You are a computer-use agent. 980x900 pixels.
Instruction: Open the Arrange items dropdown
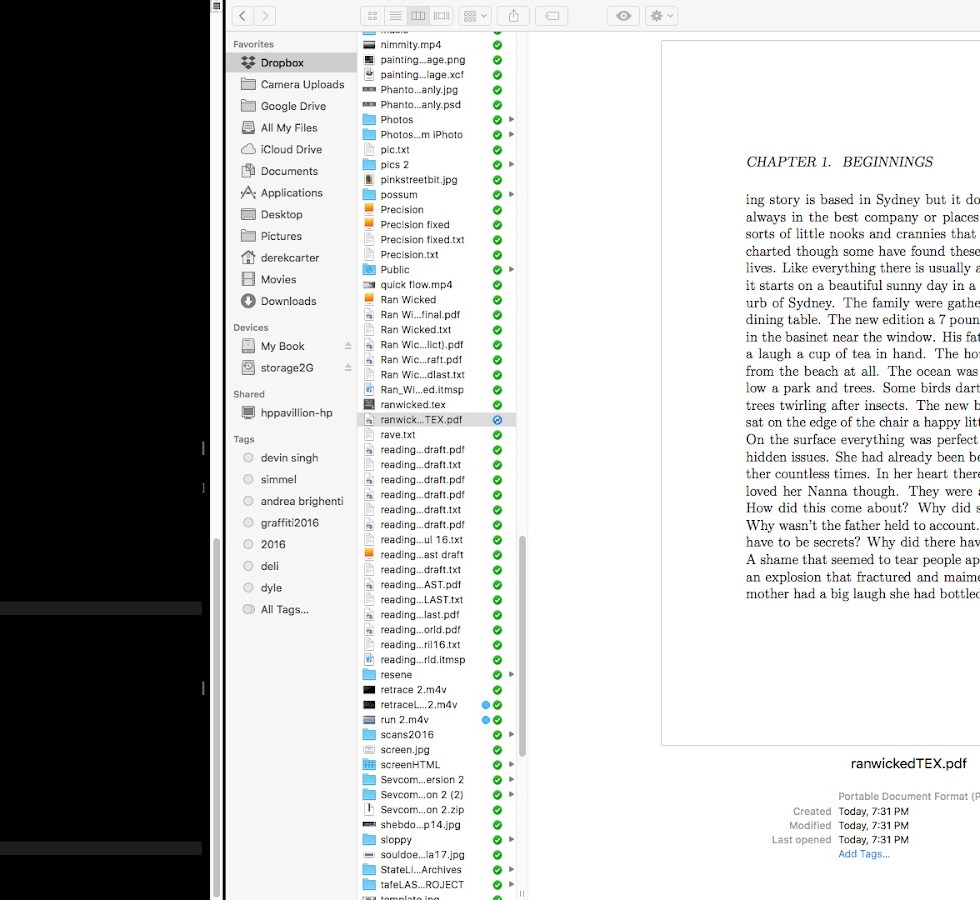(474, 16)
